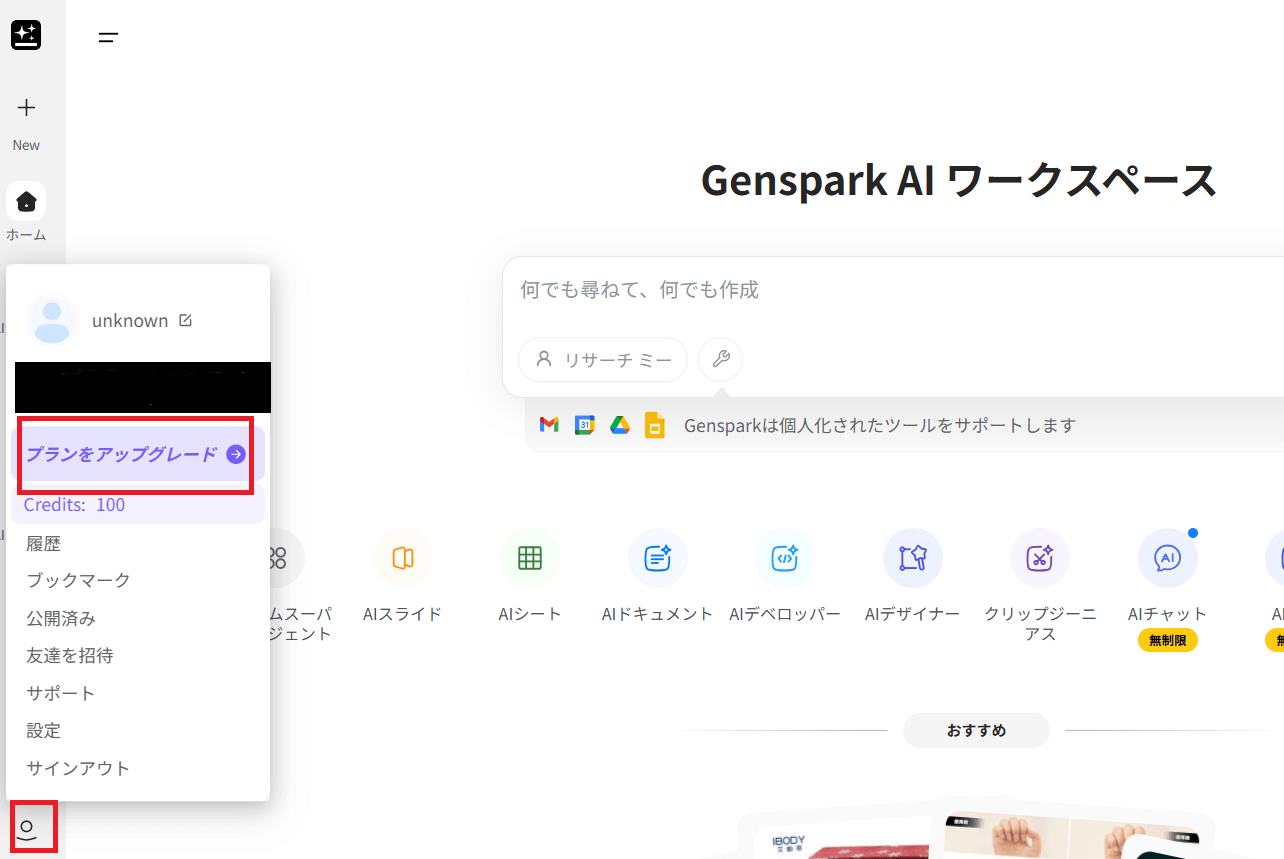Edit the unknown username pencil icon
The image size is (1284, 859).
point(185,321)
